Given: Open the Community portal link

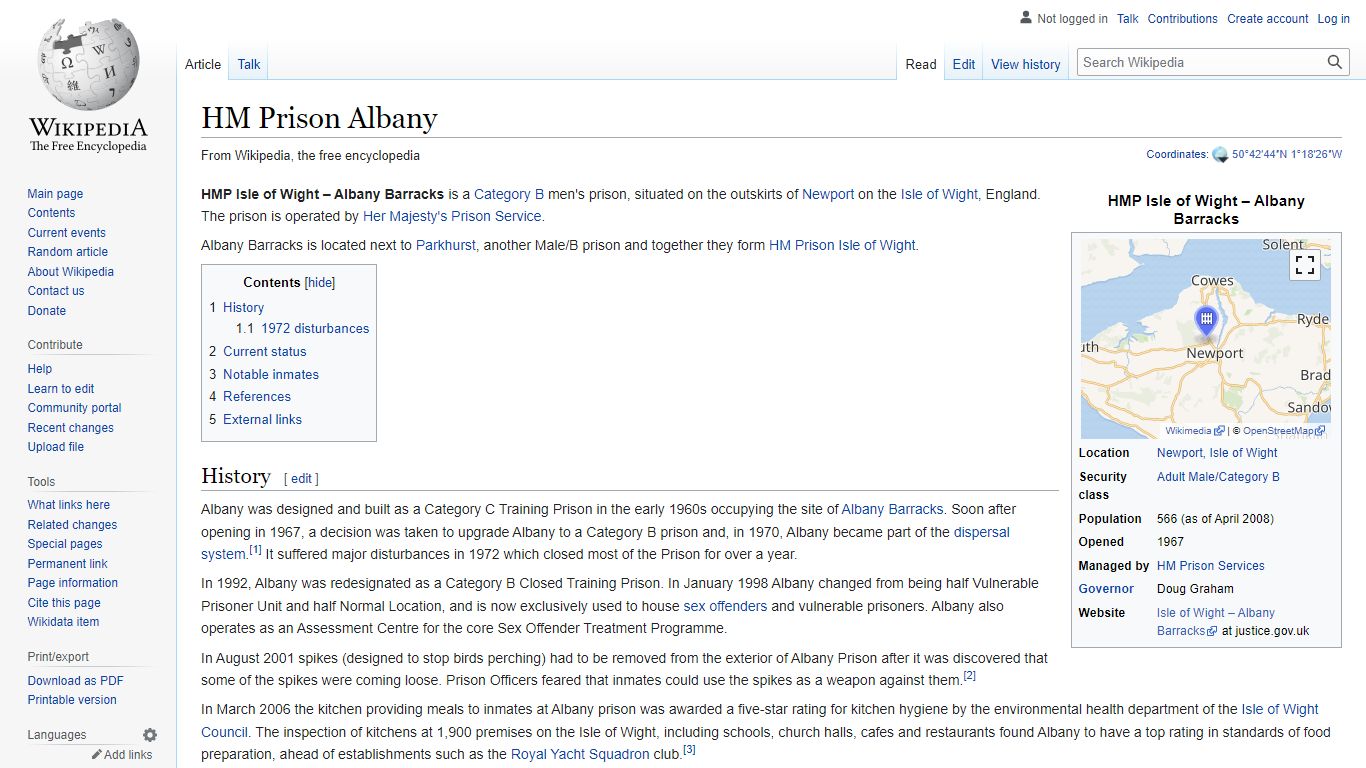Looking at the screenshot, I should tap(74, 408).
